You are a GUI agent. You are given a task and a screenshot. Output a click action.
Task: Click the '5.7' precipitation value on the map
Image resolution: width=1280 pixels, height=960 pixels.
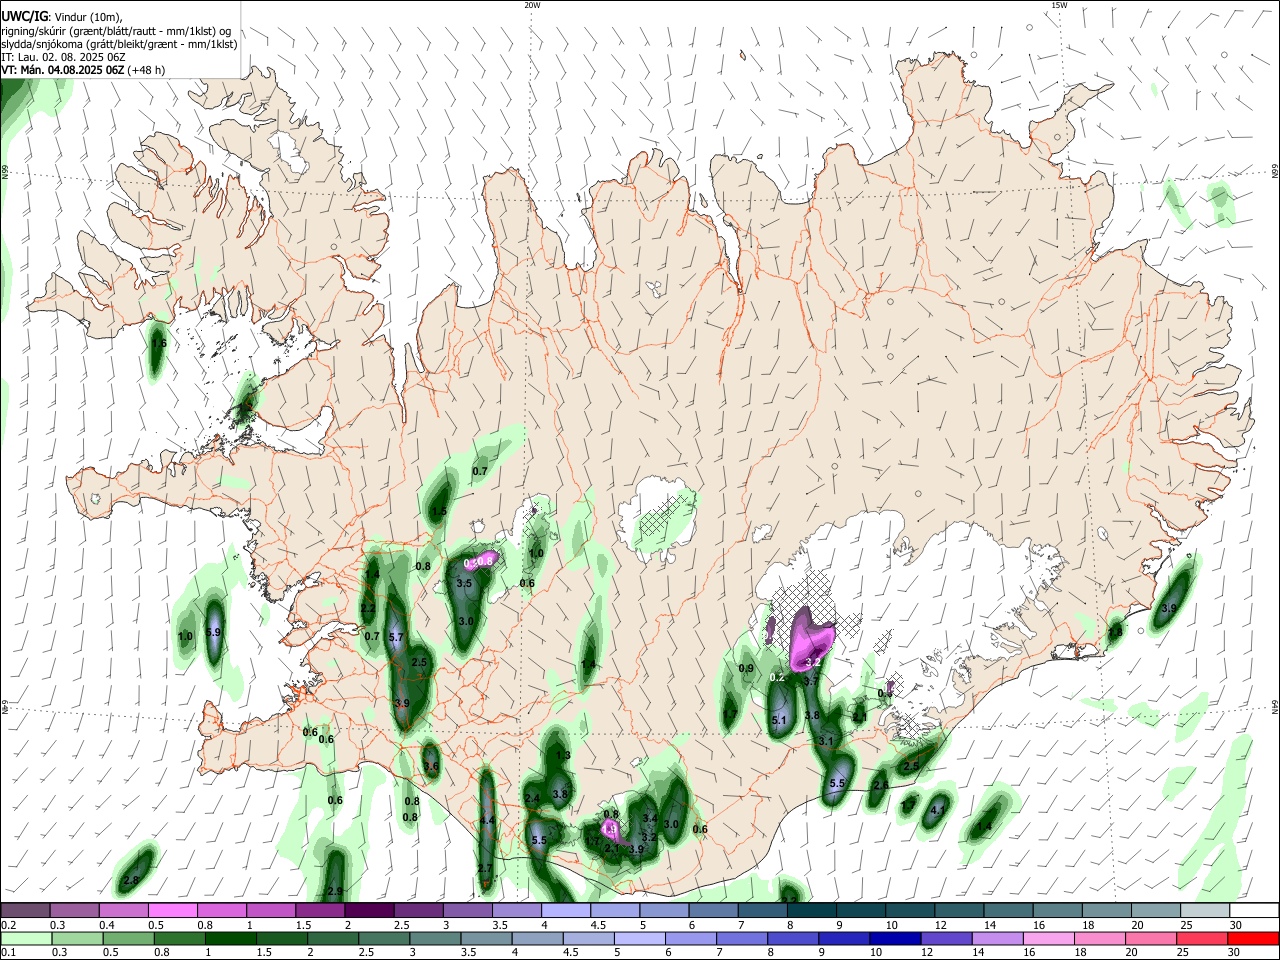click(x=395, y=638)
